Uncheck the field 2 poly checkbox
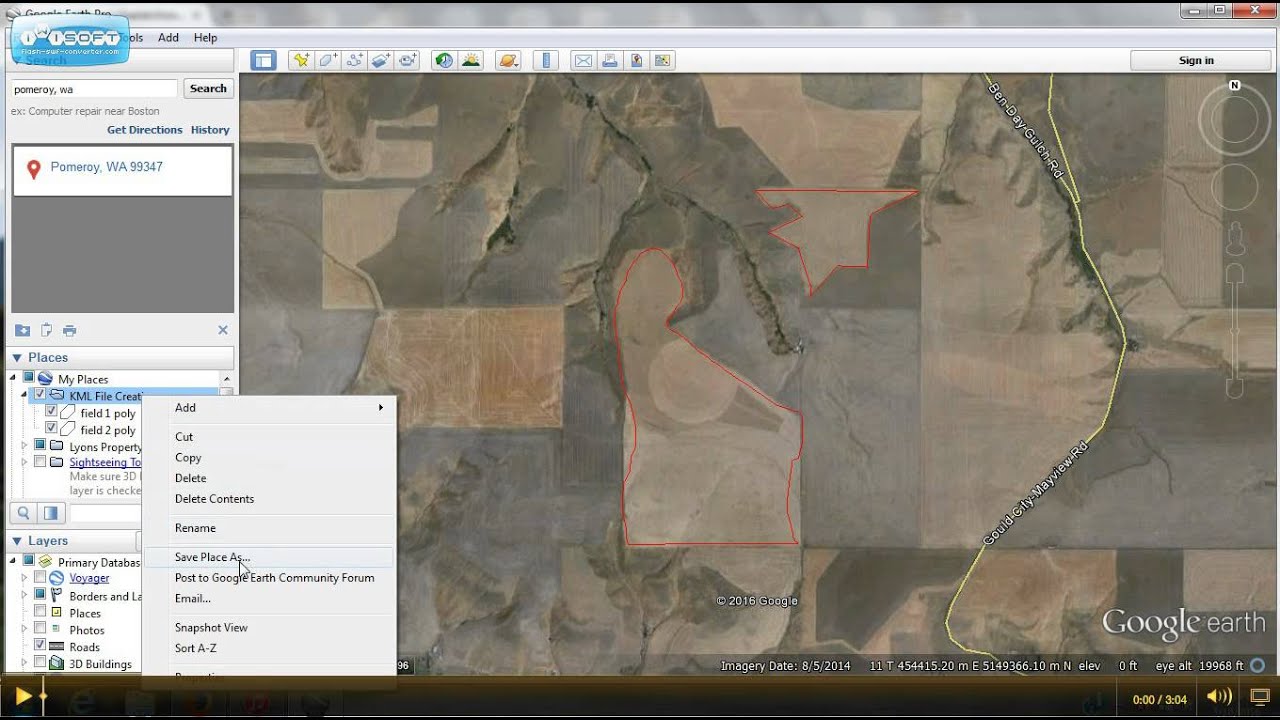1280x720 pixels. [x=51, y=429]
